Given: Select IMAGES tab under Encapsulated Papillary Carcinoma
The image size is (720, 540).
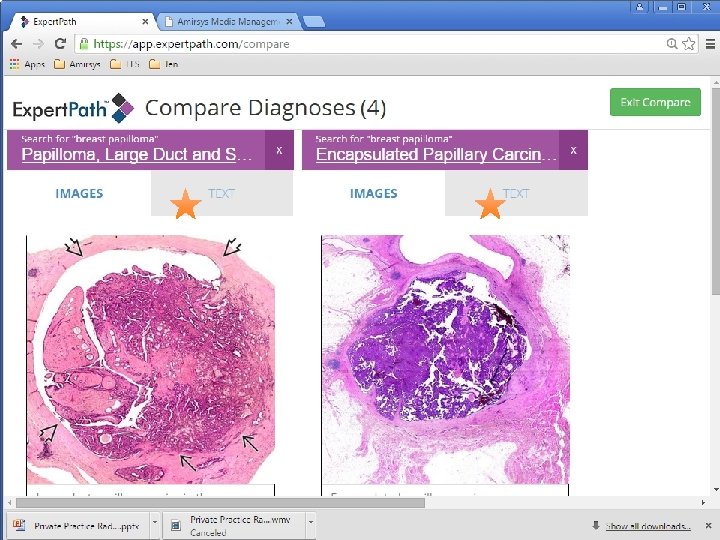Looking at the screenshot, I should coord(374,193).
